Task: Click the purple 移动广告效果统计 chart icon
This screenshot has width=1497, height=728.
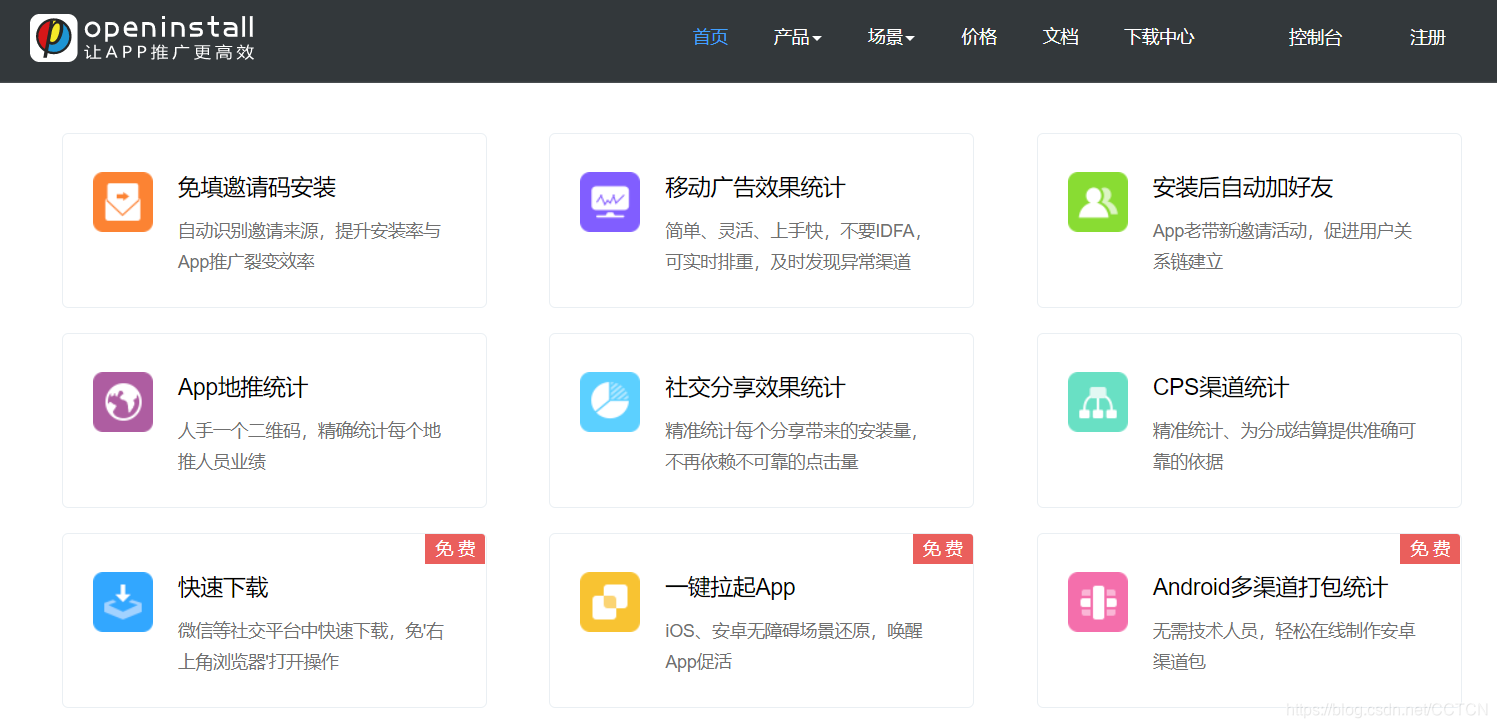Action: click(x=610, y=202)
